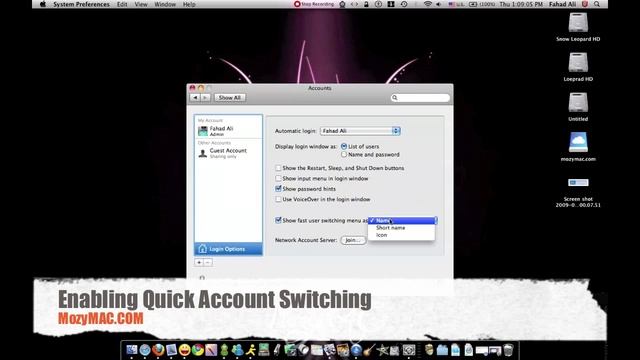
Task: Enable Show the Restart, Sleep, Shut Down buttons
Action: click(x=278, y=168)
